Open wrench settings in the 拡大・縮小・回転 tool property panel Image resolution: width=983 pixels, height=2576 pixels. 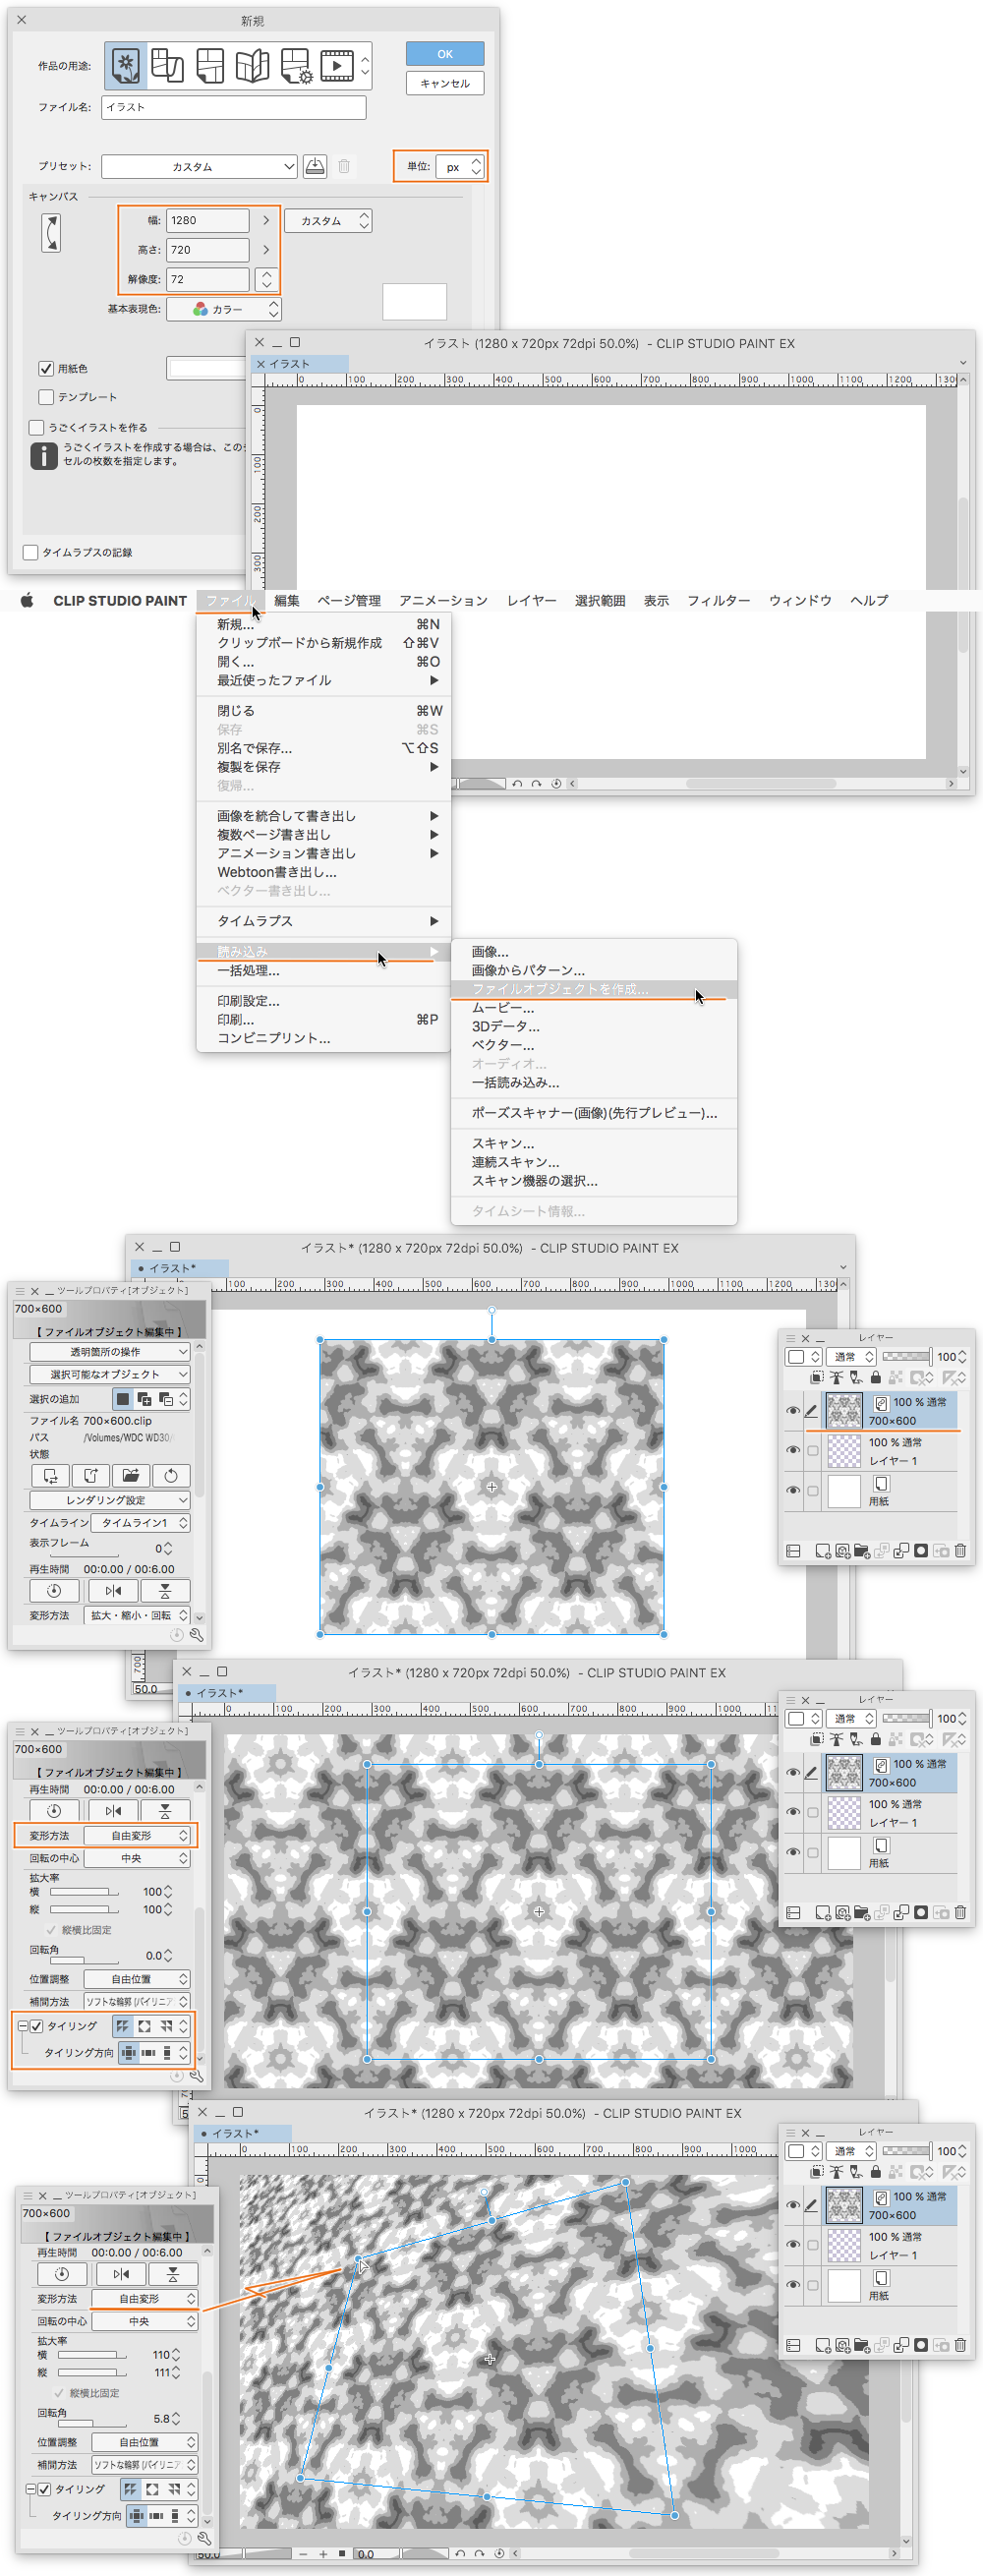pos(196,1635)
